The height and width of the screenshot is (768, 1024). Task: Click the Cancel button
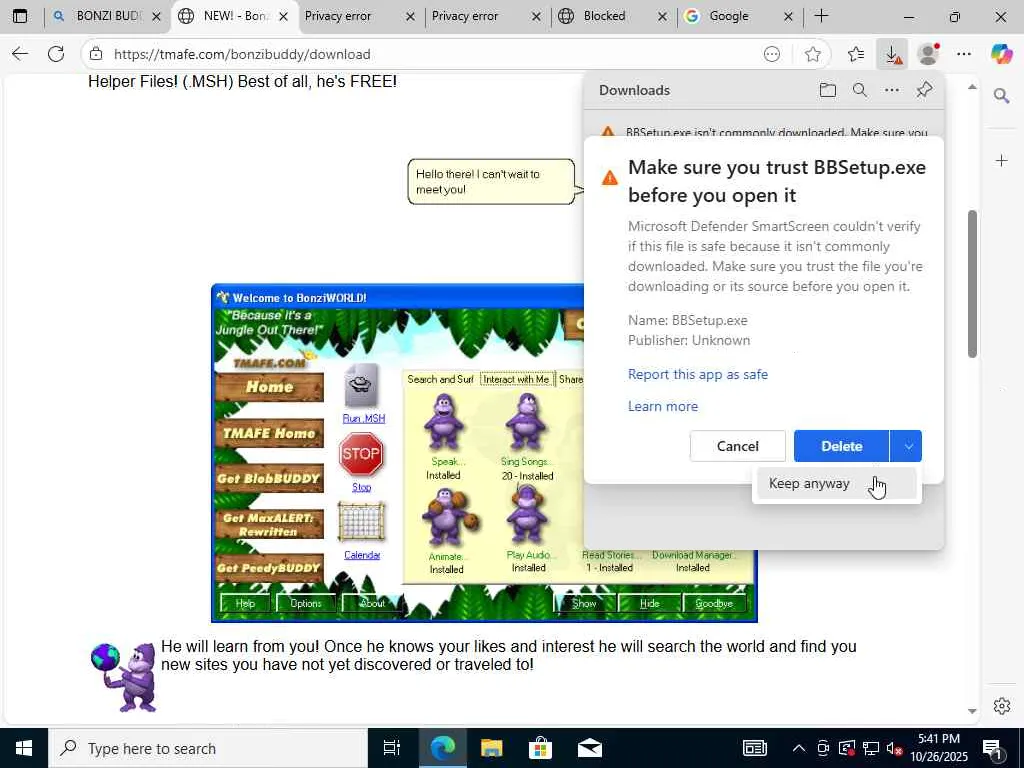point(737,446)
